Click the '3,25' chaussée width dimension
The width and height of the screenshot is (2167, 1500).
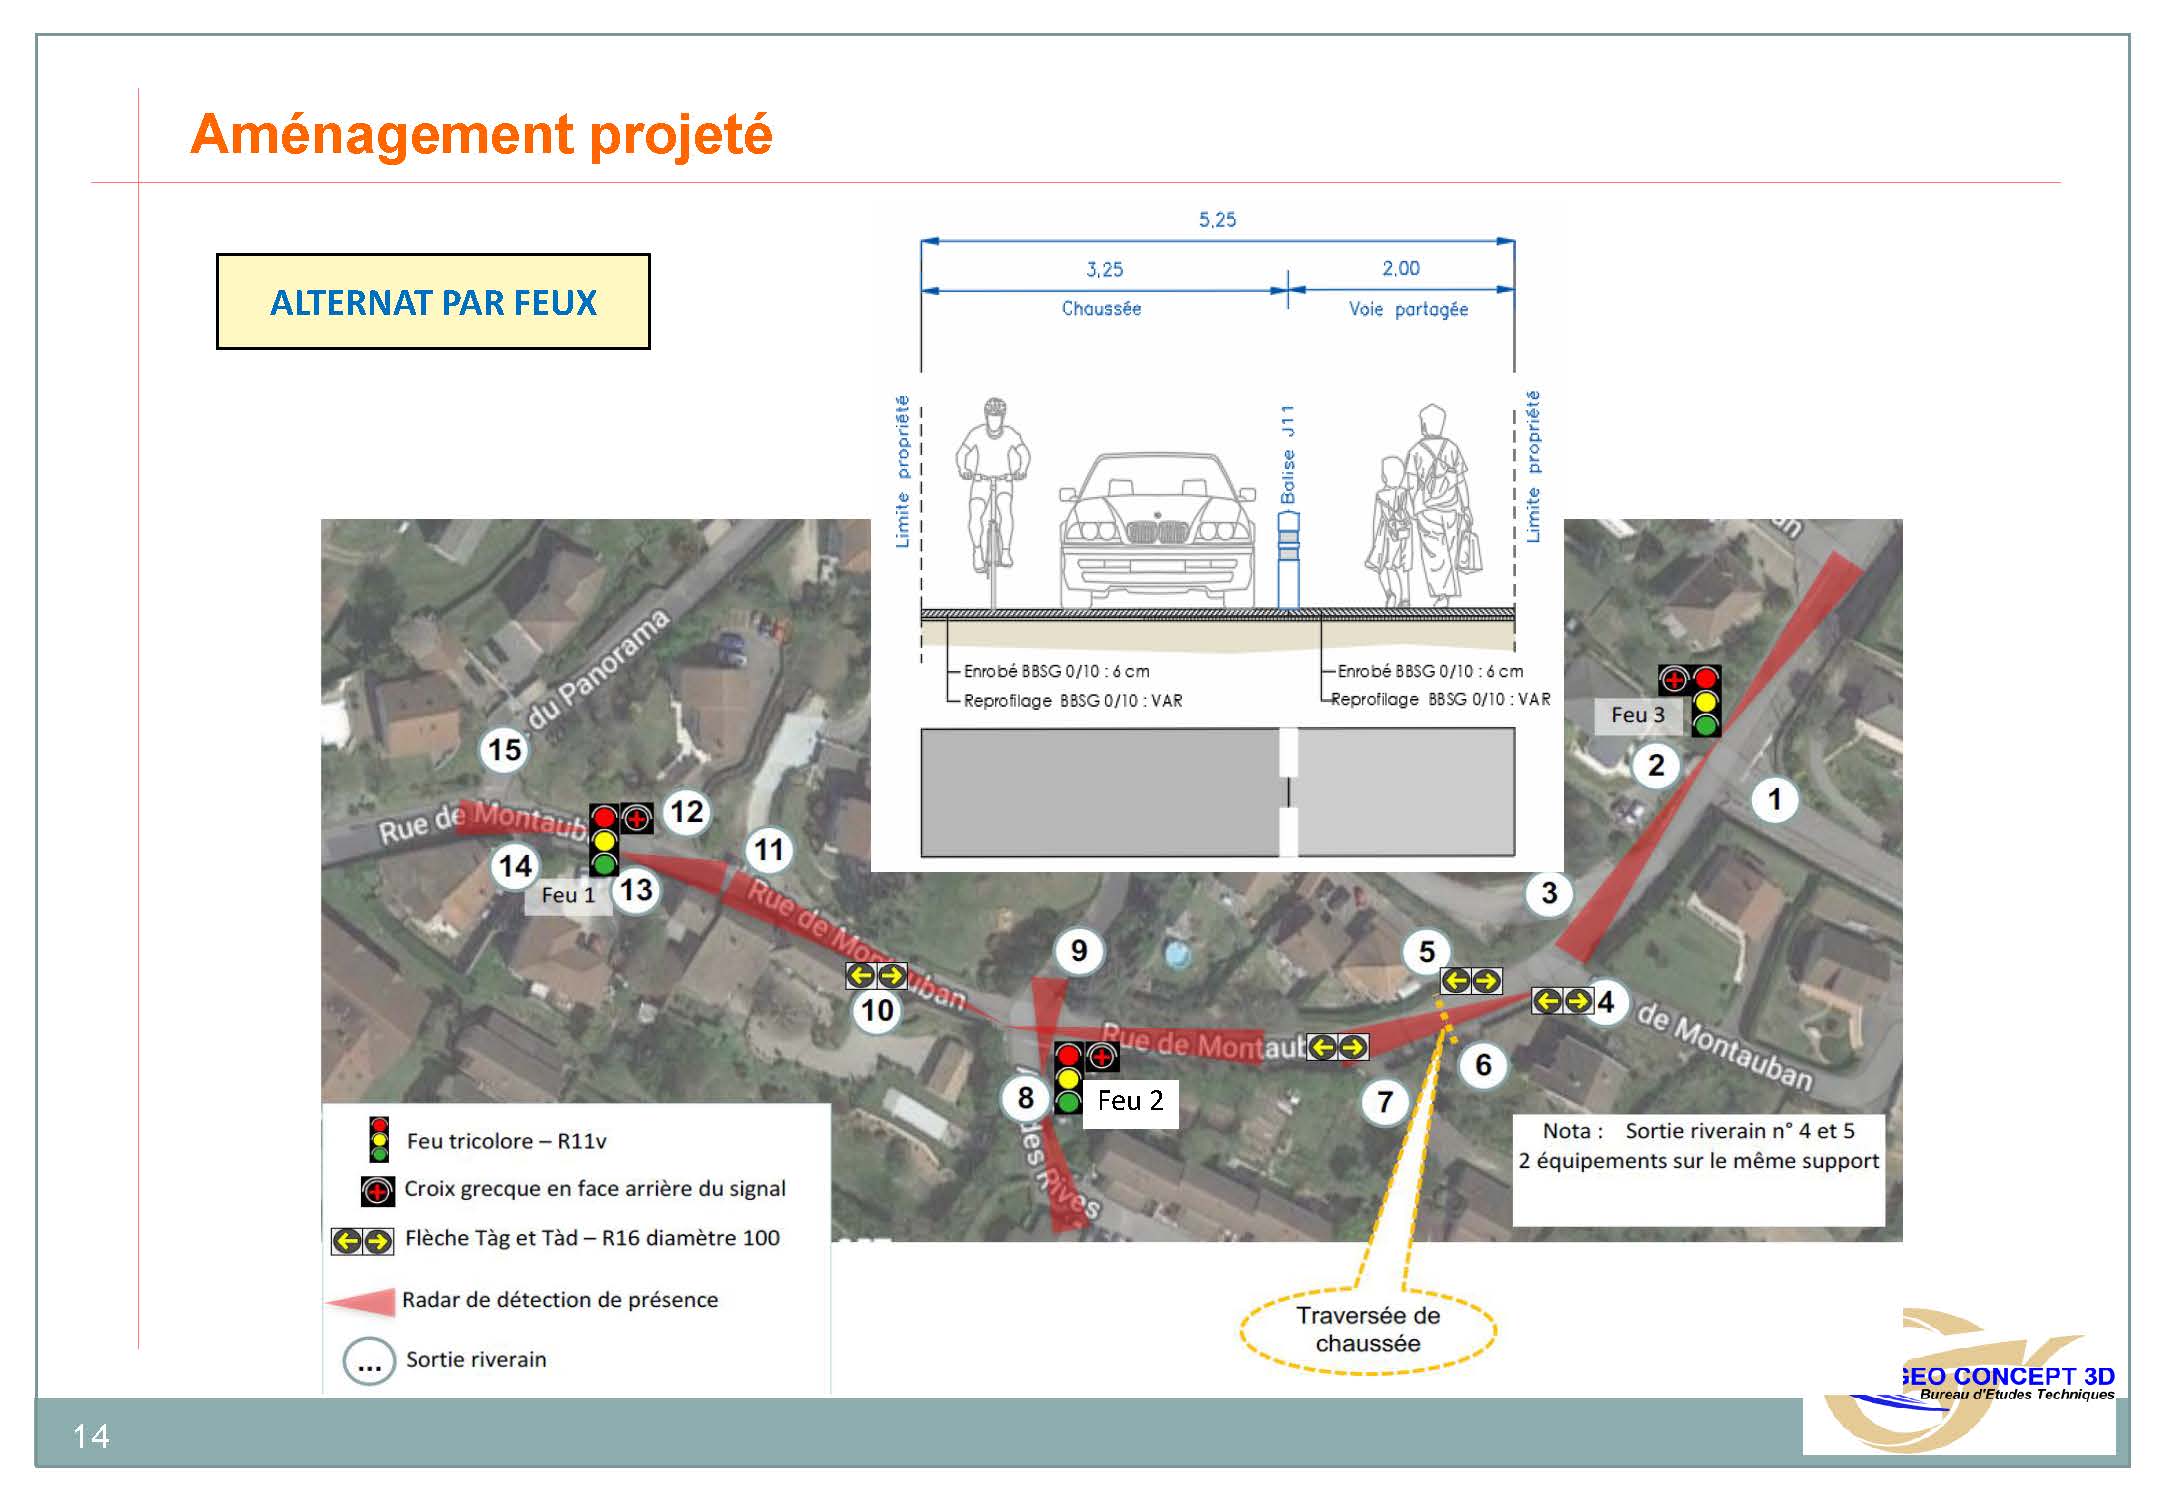point(1104,270)
